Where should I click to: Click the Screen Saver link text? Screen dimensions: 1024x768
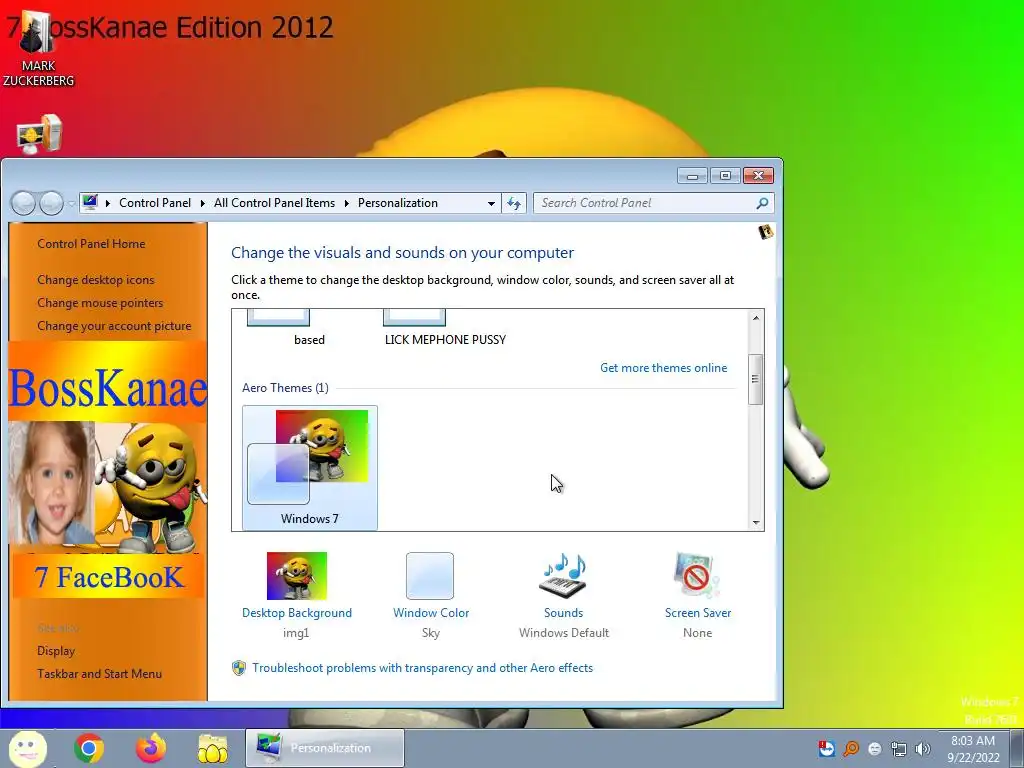pos(697,613)
